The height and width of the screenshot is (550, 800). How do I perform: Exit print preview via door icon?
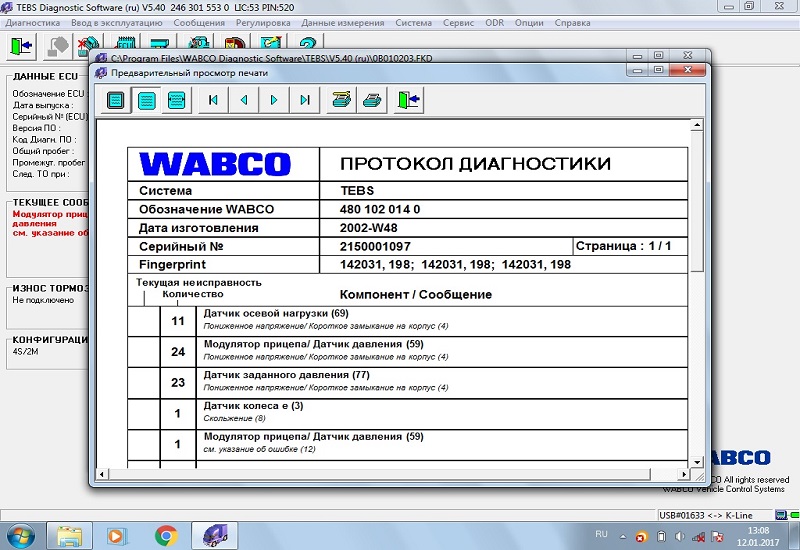pyautogui.click(x=409, y=100)
